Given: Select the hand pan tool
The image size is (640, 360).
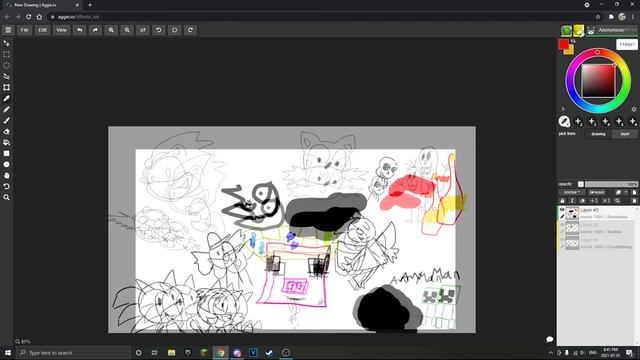Looking at the screenshot, I should (7, 176).
